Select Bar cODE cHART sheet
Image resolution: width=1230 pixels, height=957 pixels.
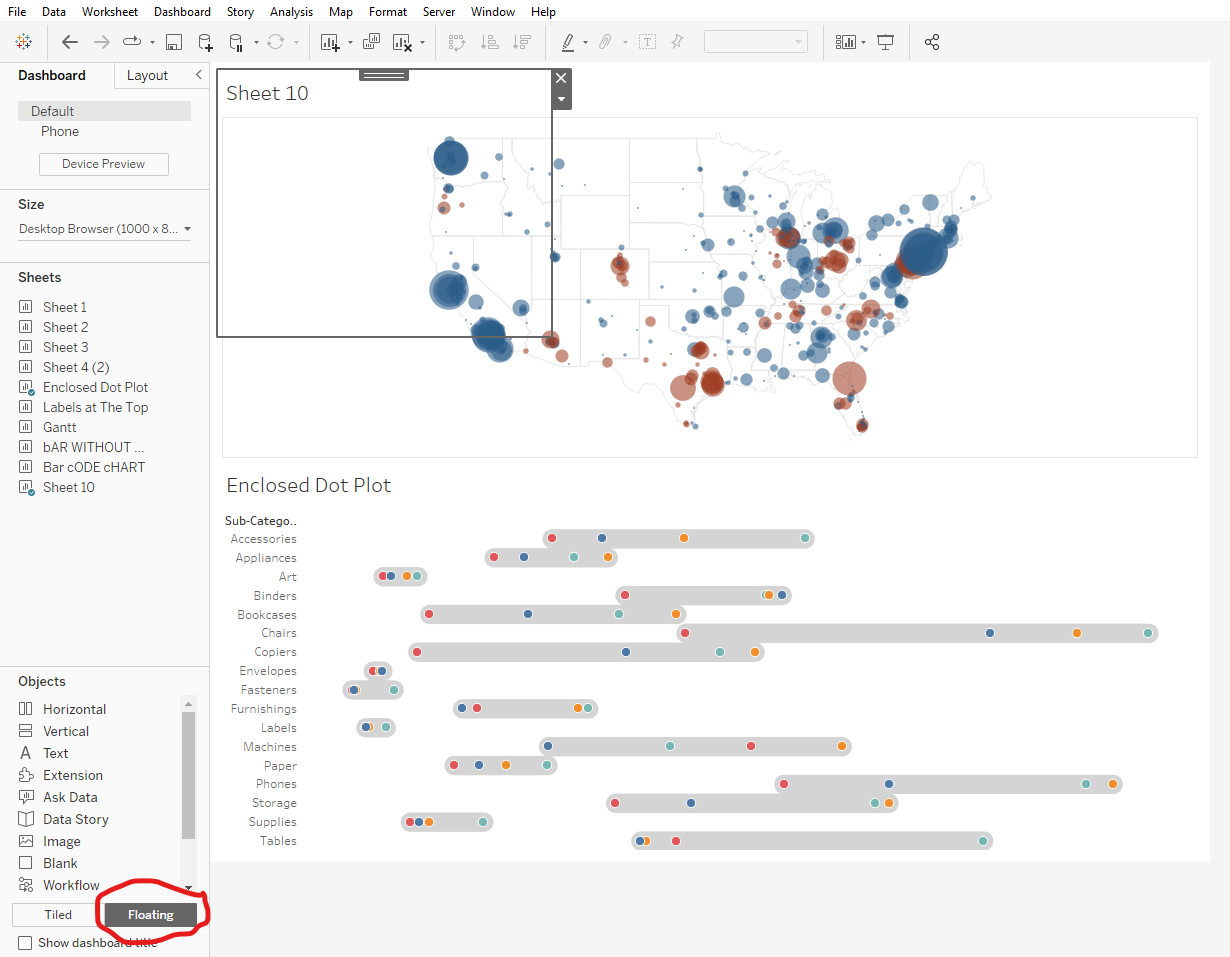click(x=93, y=467)
